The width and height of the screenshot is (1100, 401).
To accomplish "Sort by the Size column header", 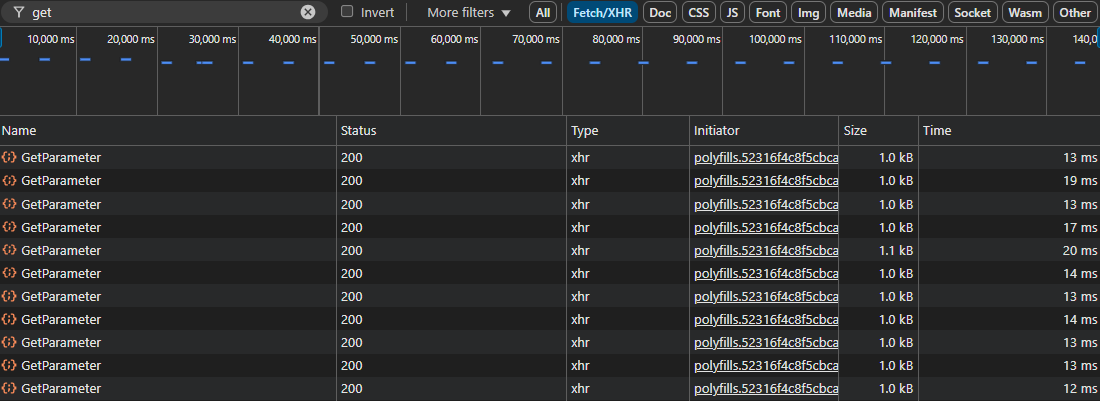I will pos(855,131).
